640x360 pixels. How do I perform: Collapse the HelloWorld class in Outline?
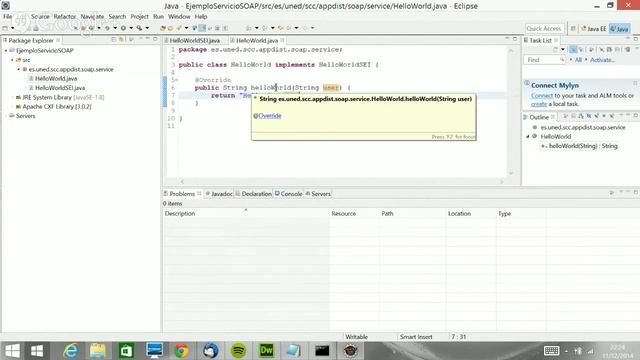tap(528, 137)
